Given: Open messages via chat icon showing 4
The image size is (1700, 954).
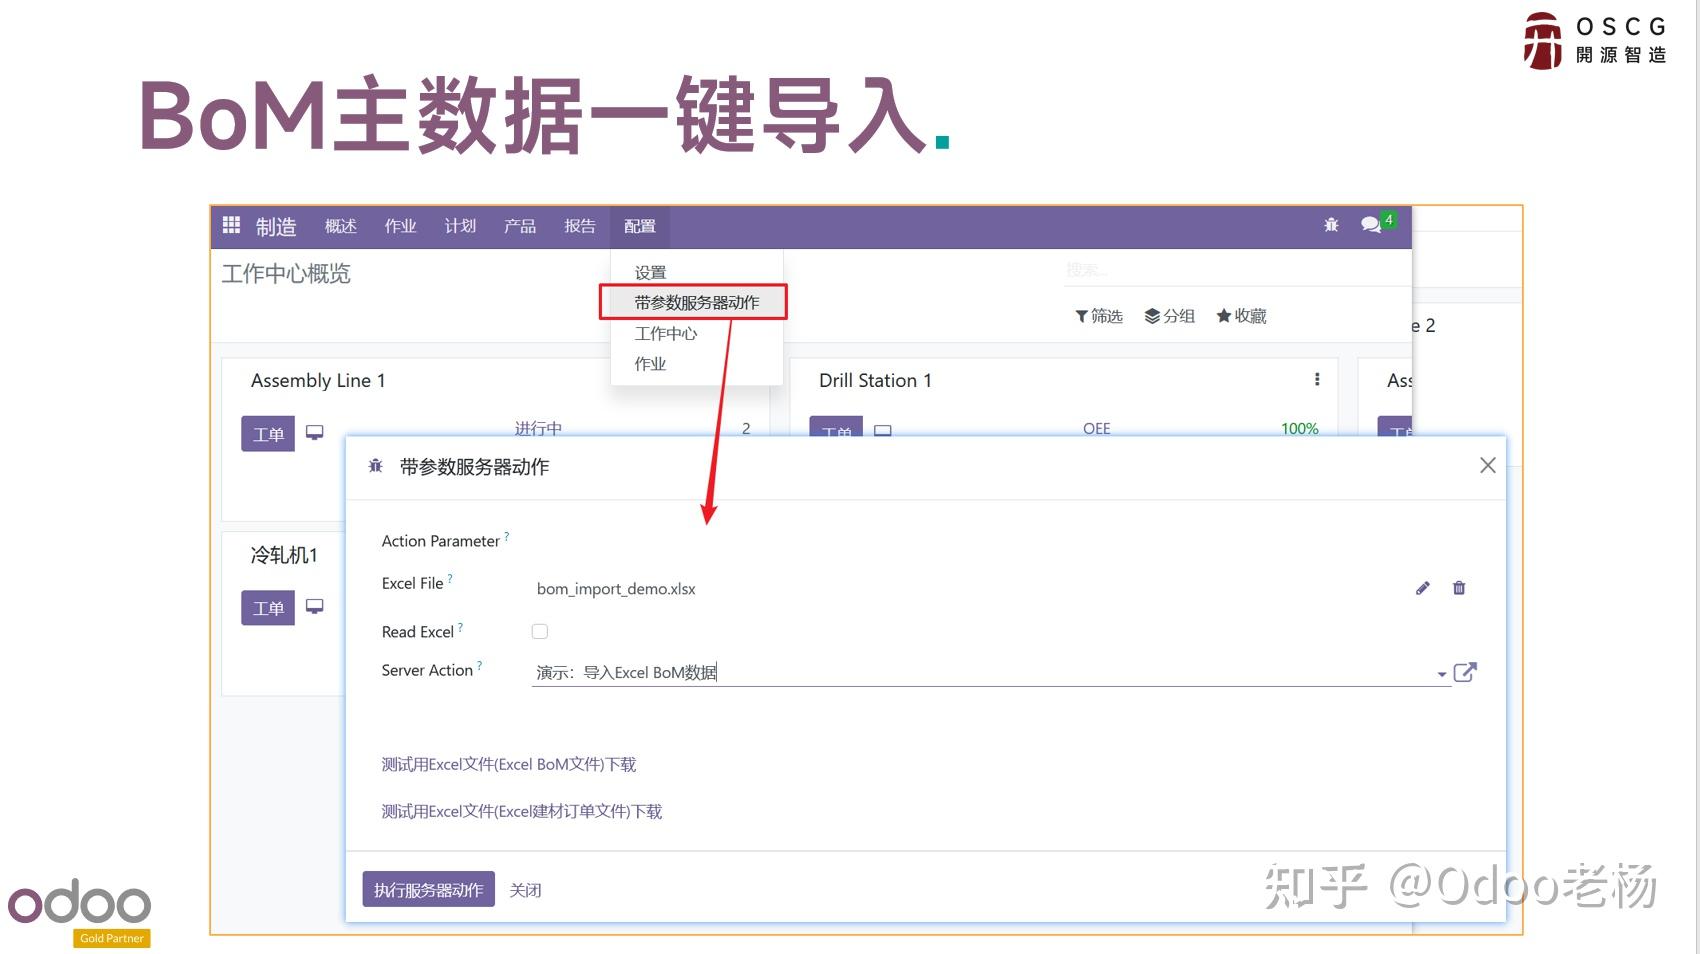Looking at the screenshot, I should pyautogui.click(x=1371, y=224).
